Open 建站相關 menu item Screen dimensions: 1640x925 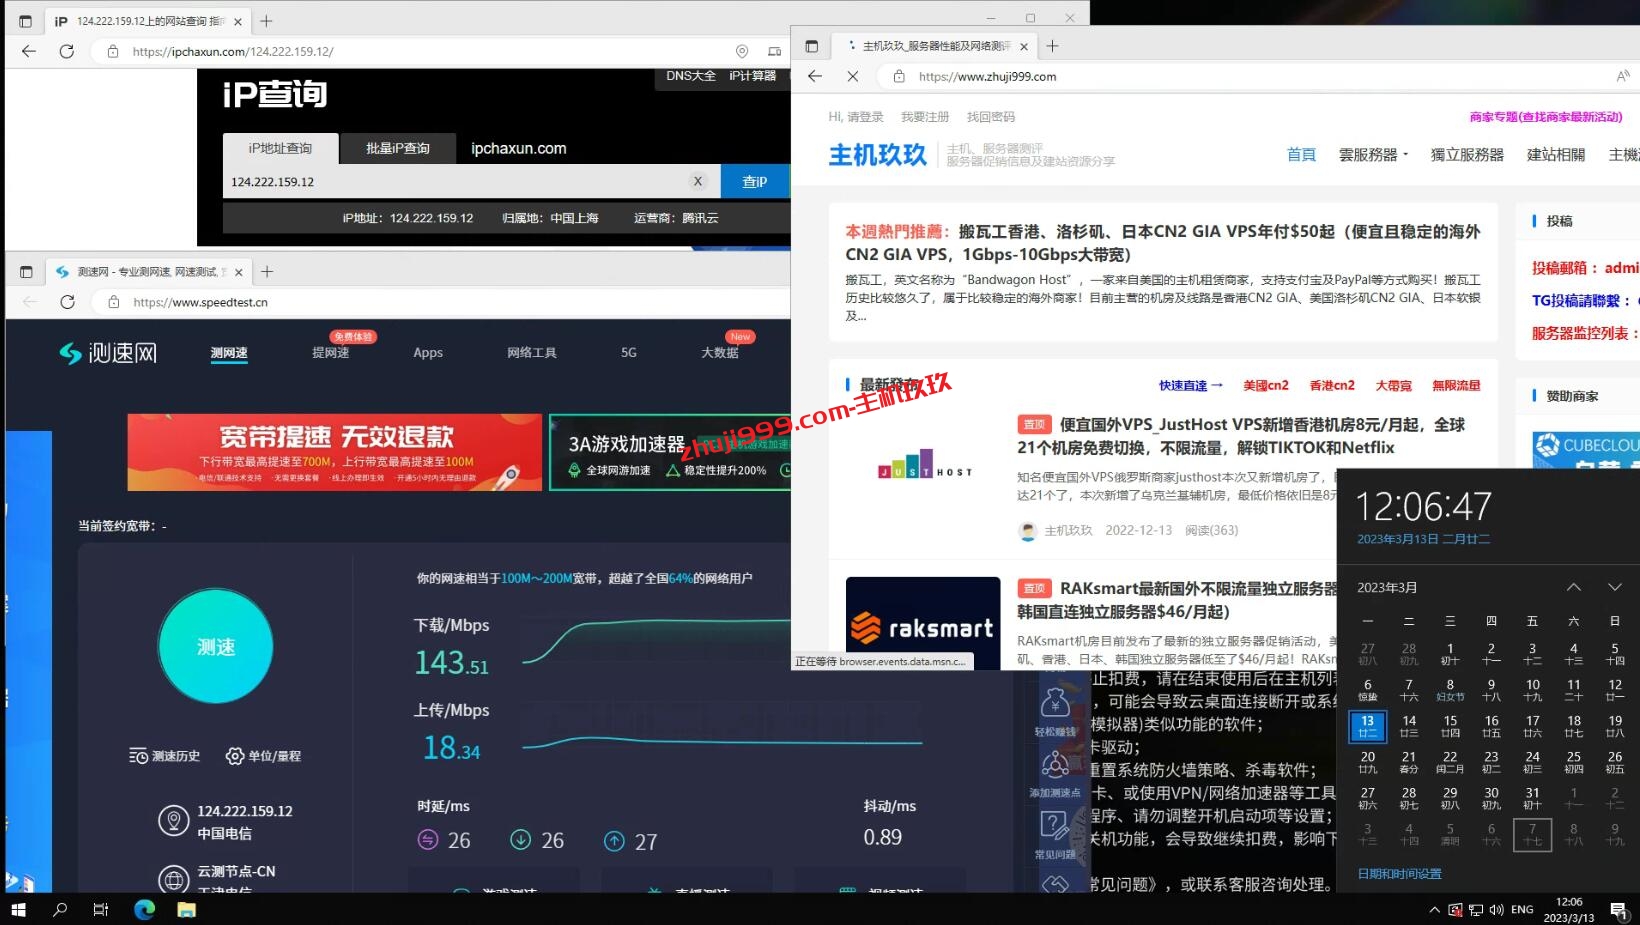click(x=1556, y=154)
